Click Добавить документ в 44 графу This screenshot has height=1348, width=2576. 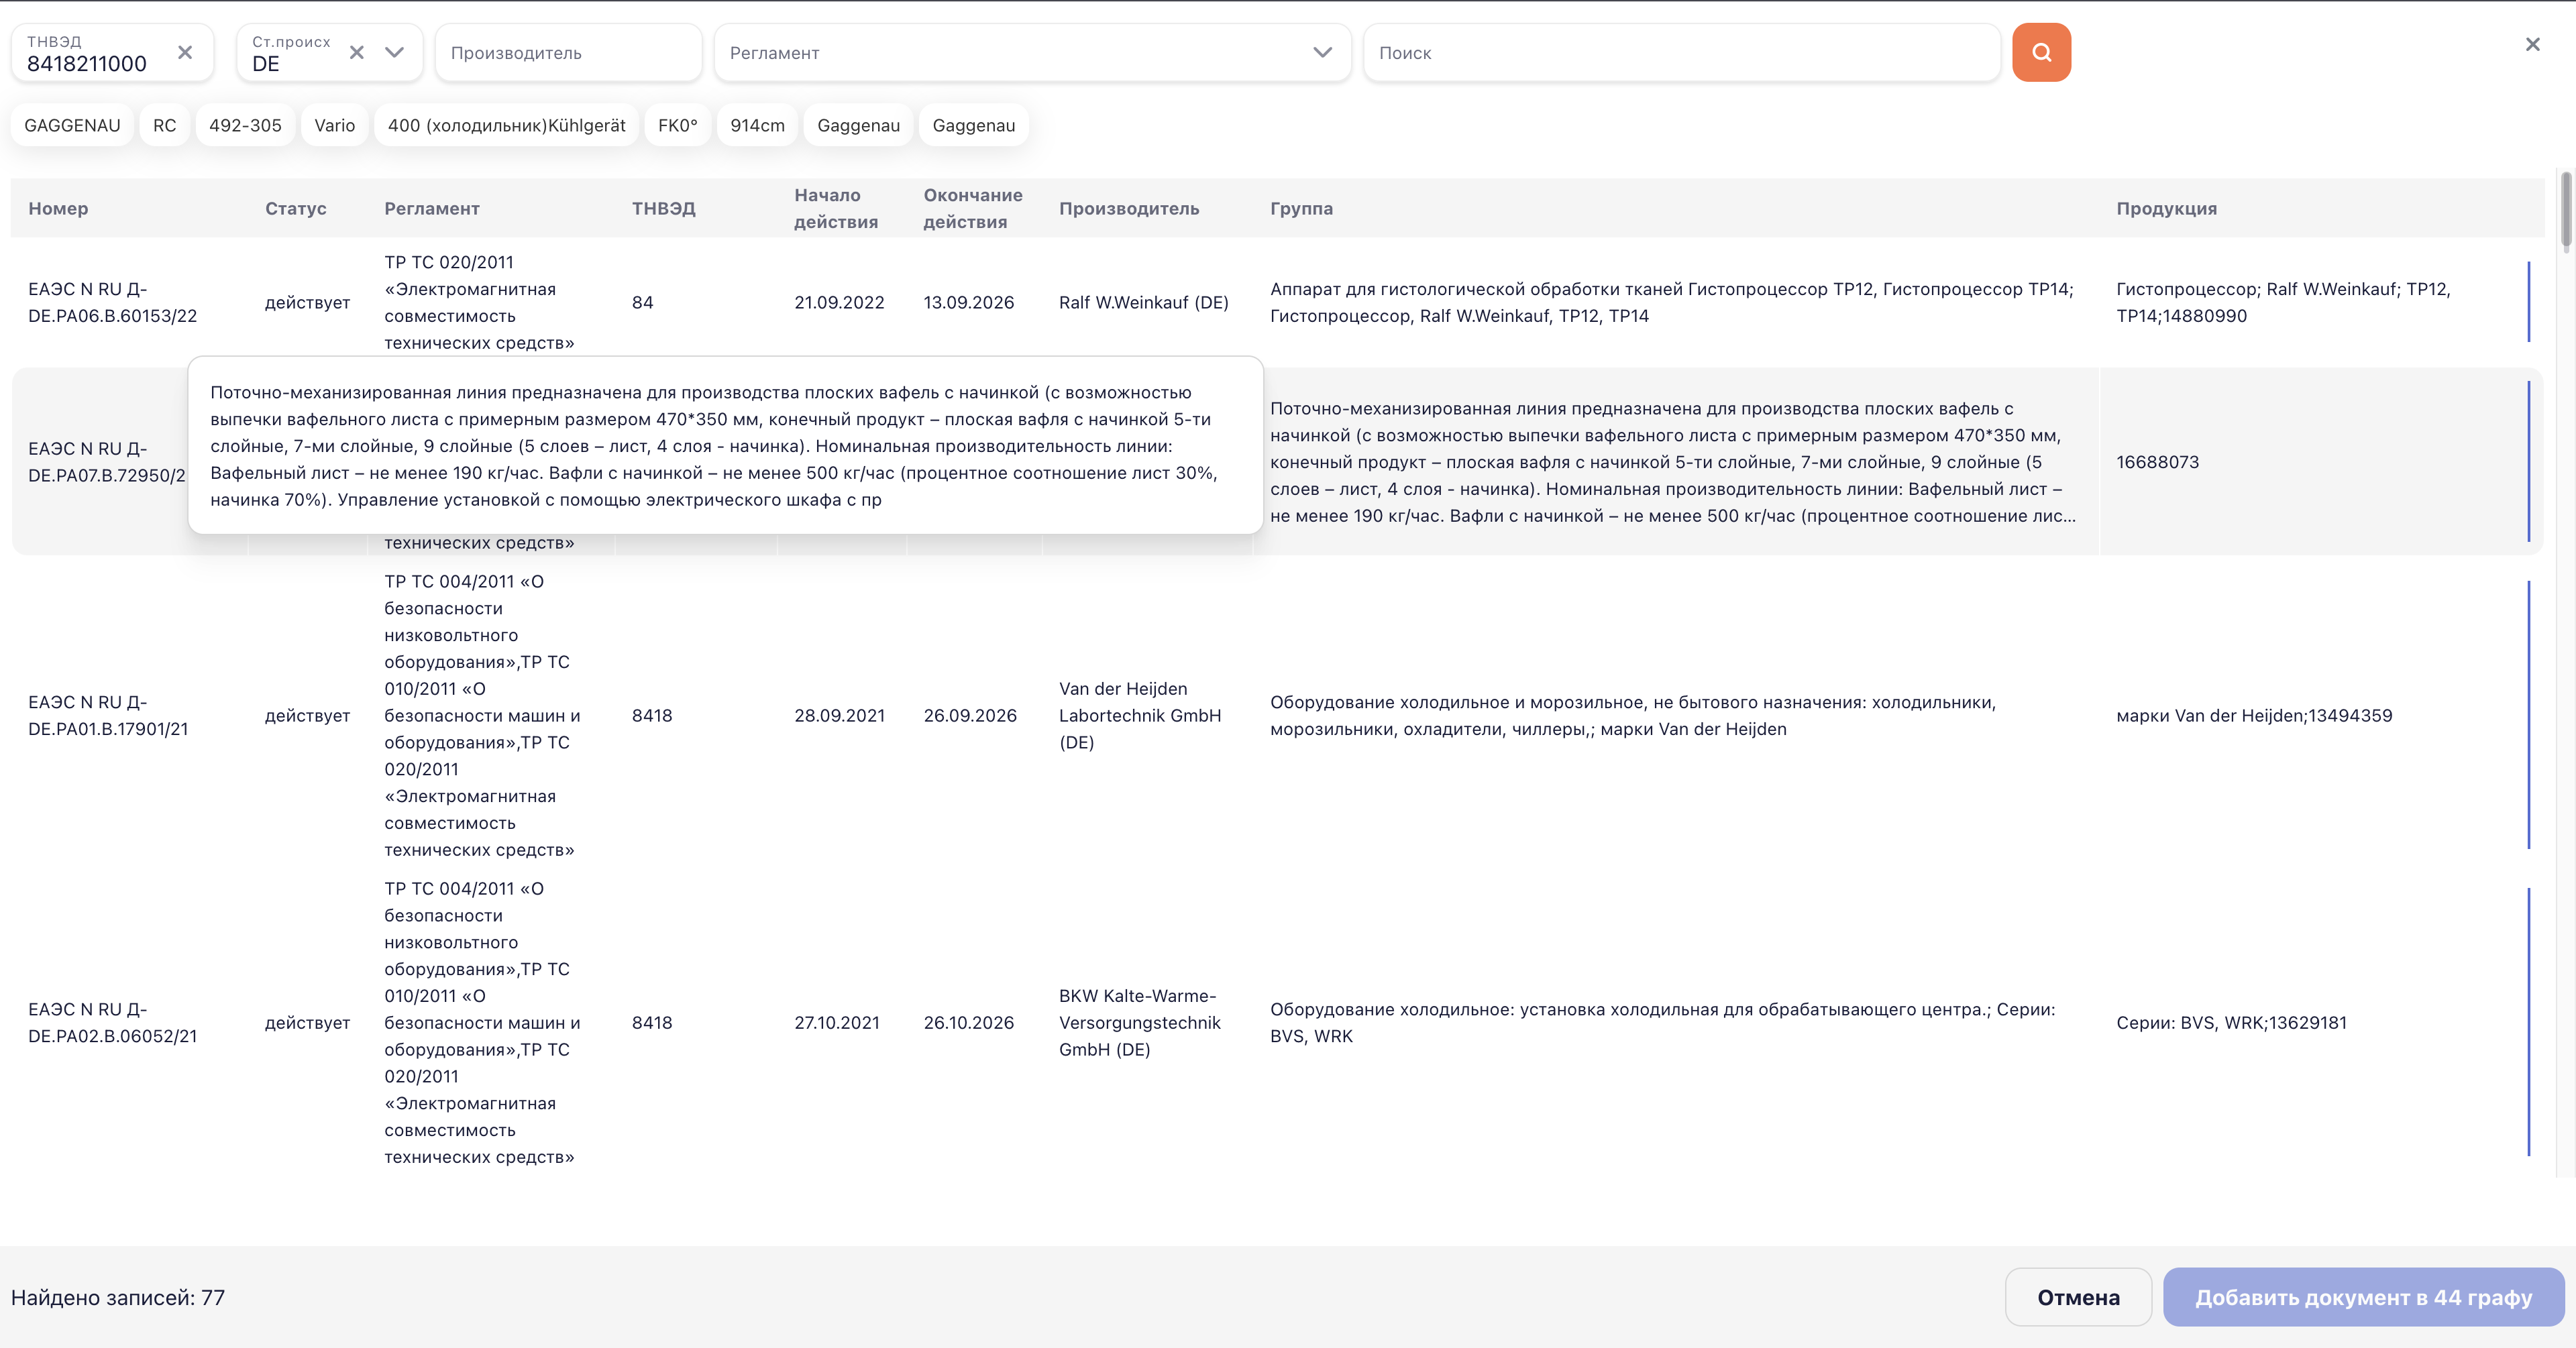click(2363, 1297)
